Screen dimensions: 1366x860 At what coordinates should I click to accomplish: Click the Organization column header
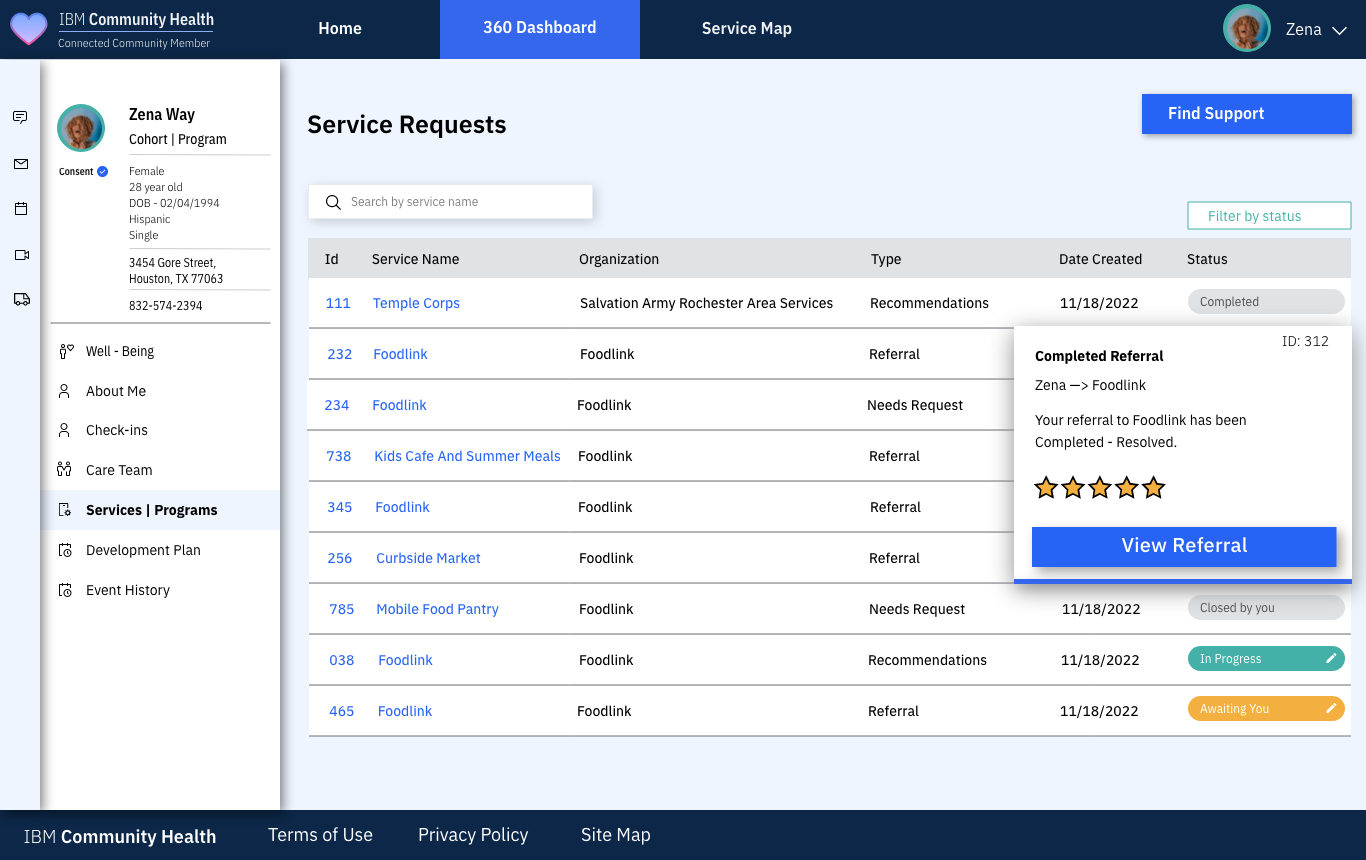[619, 259]
